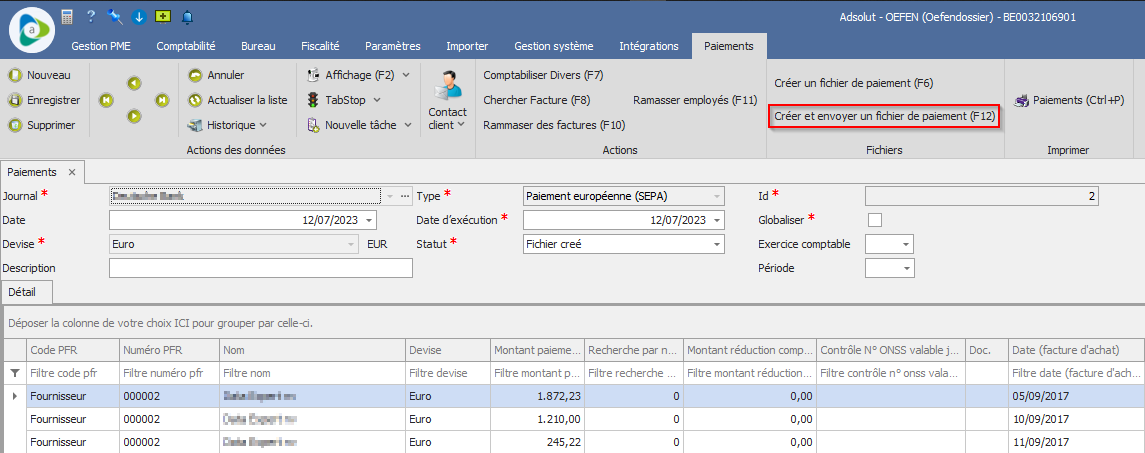Click the Filtre code pfr filter field
The height and width of the screenshot is (453, 1145).
click(x=72, y=373)
